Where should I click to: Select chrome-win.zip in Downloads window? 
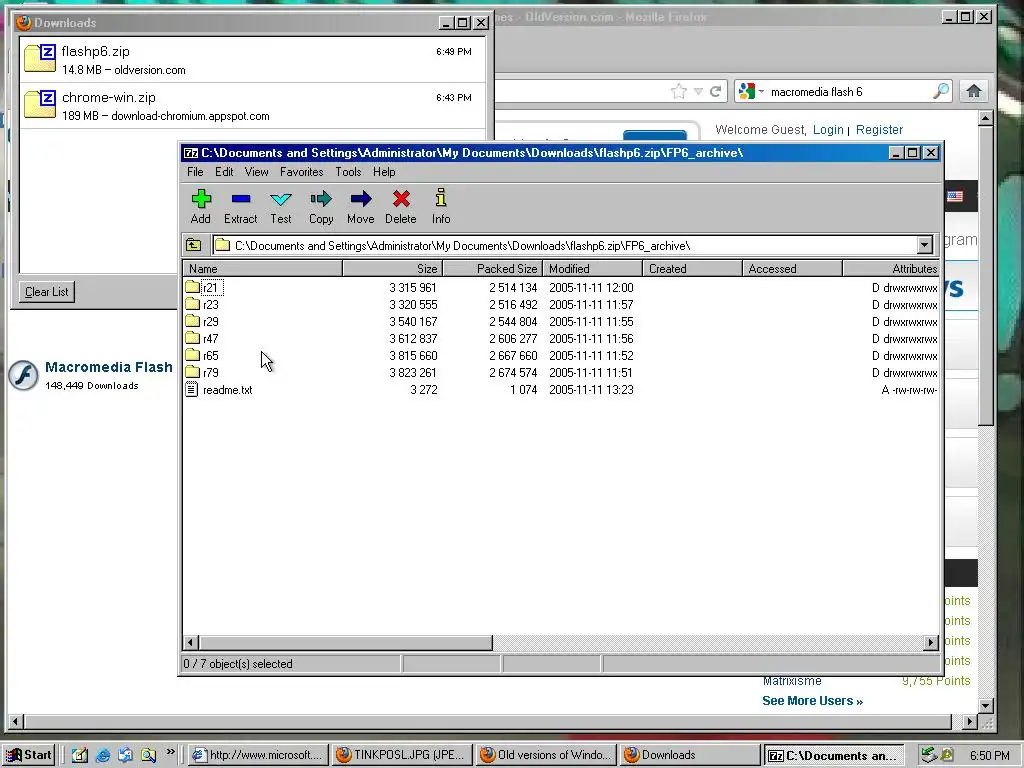tap(253, 106)
